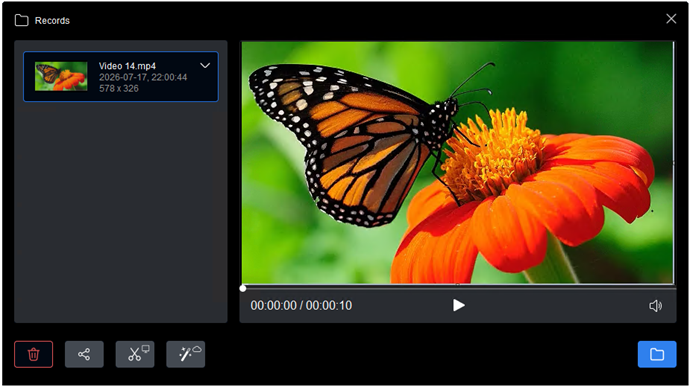This screenshot has width=690, height=387.
Task: Play the video preview
Action: [x=458, y=305]
